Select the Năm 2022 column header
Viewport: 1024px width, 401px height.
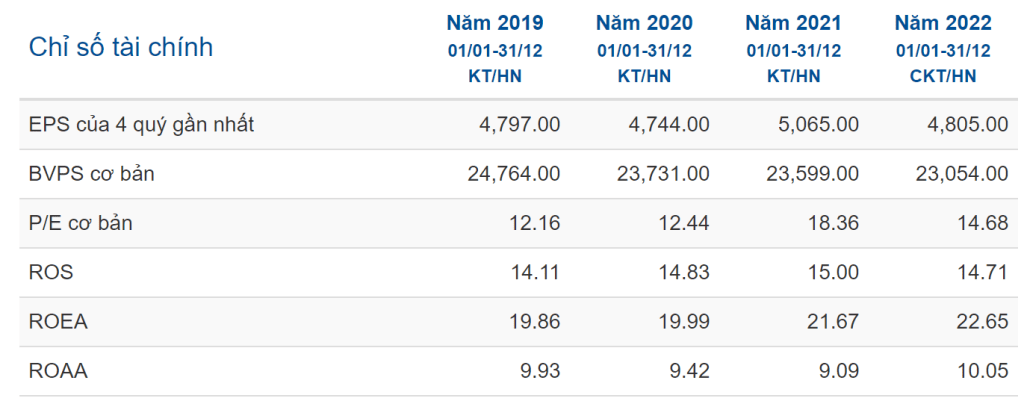(x=943, y=23)
